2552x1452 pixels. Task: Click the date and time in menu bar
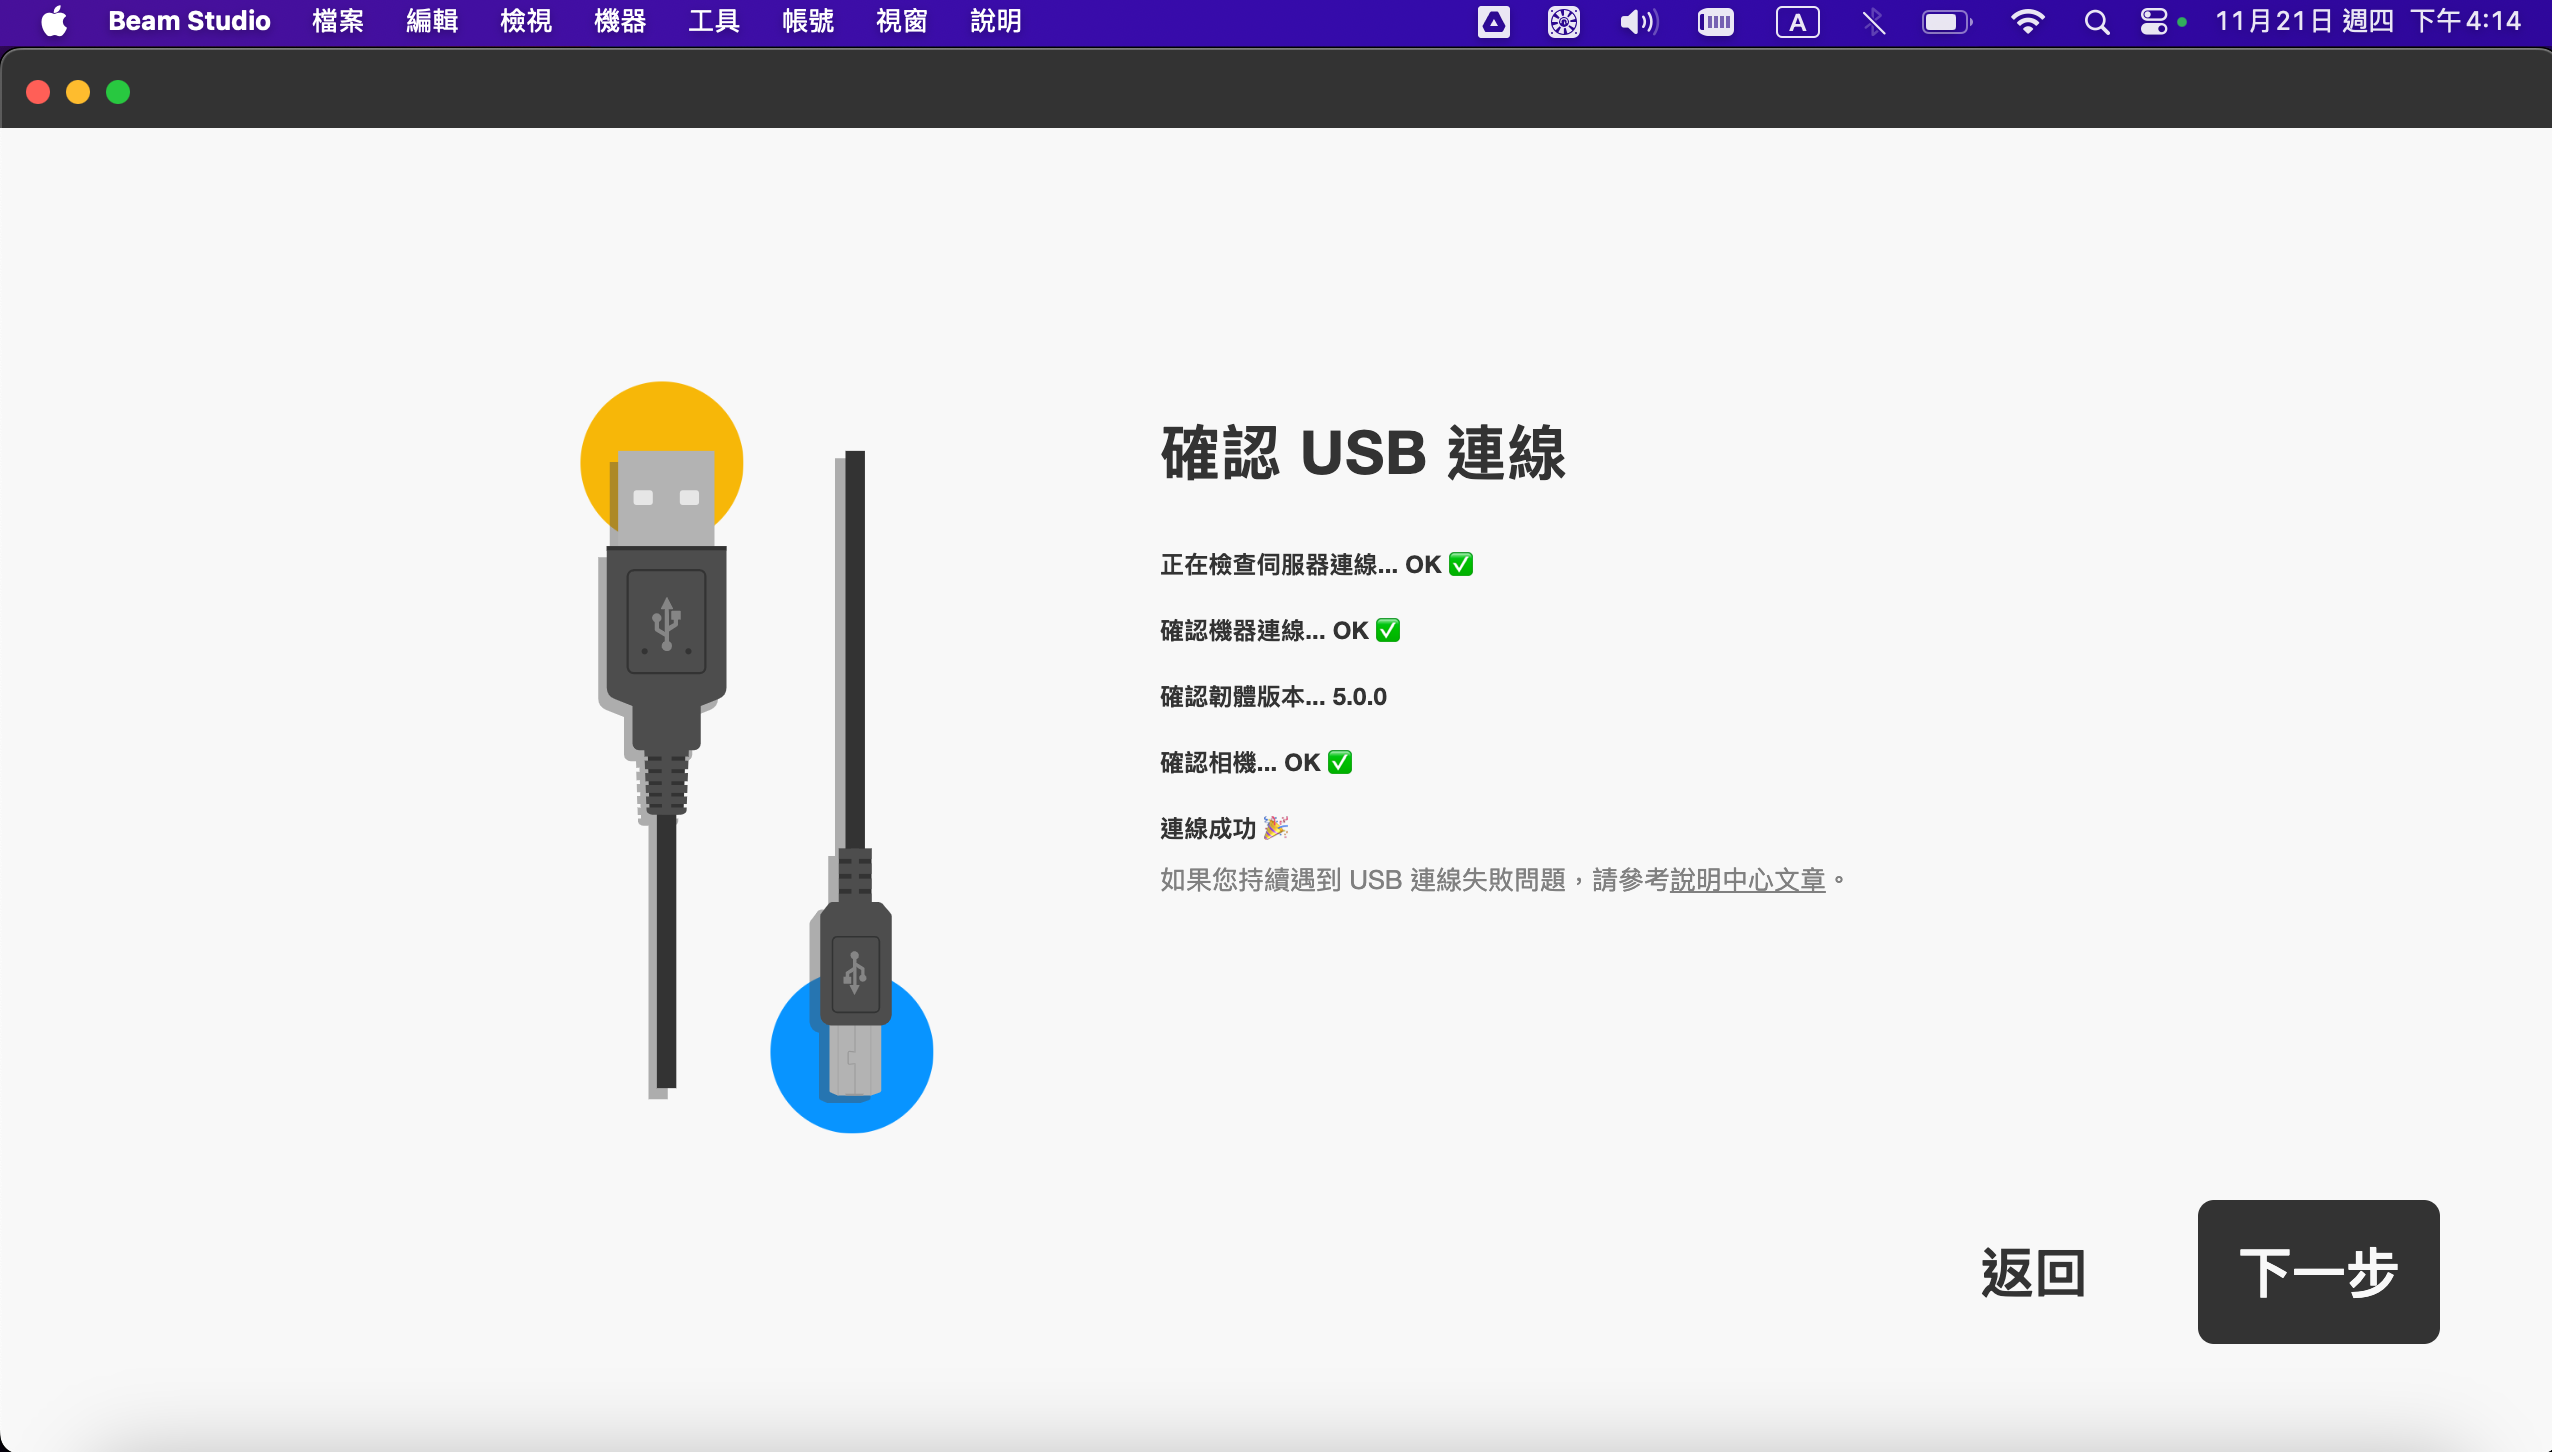2367,21
